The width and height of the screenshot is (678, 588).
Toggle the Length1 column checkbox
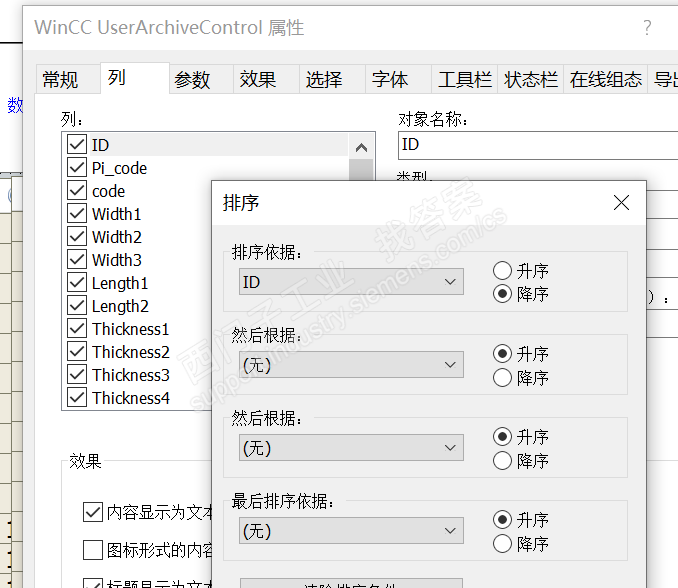(77, 282)
